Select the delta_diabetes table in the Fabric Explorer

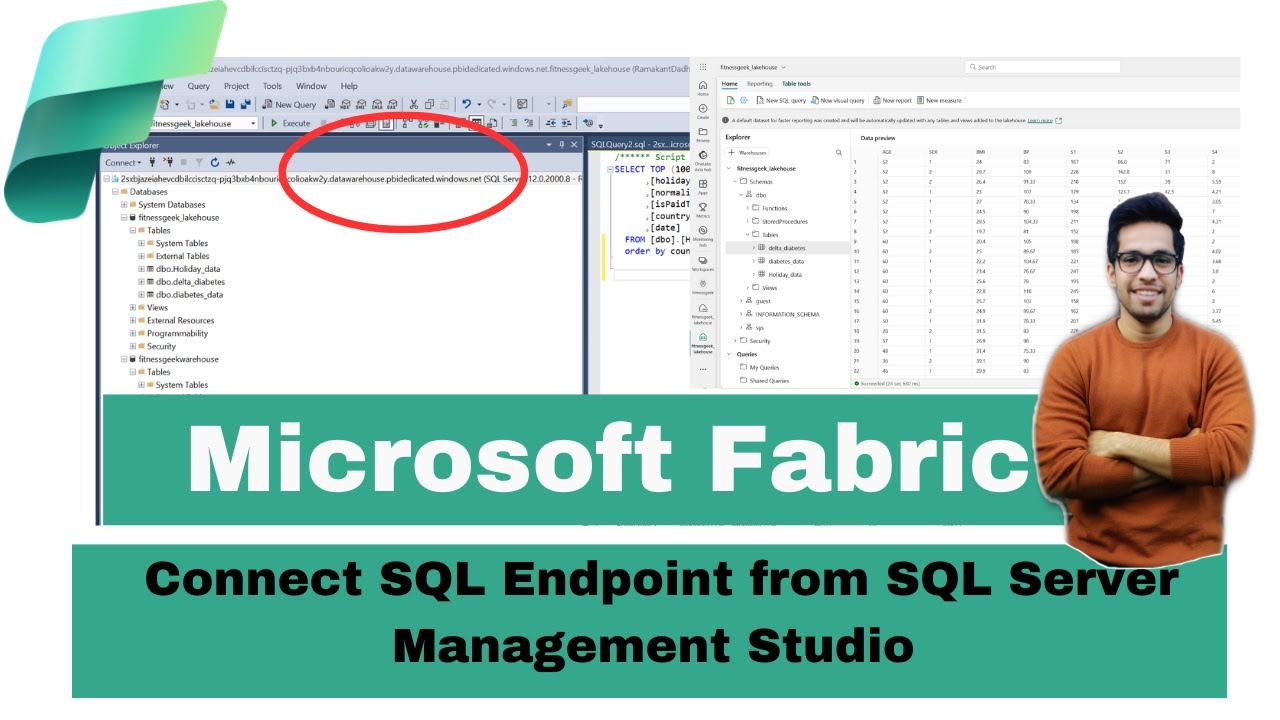click(x=787, y=247)
